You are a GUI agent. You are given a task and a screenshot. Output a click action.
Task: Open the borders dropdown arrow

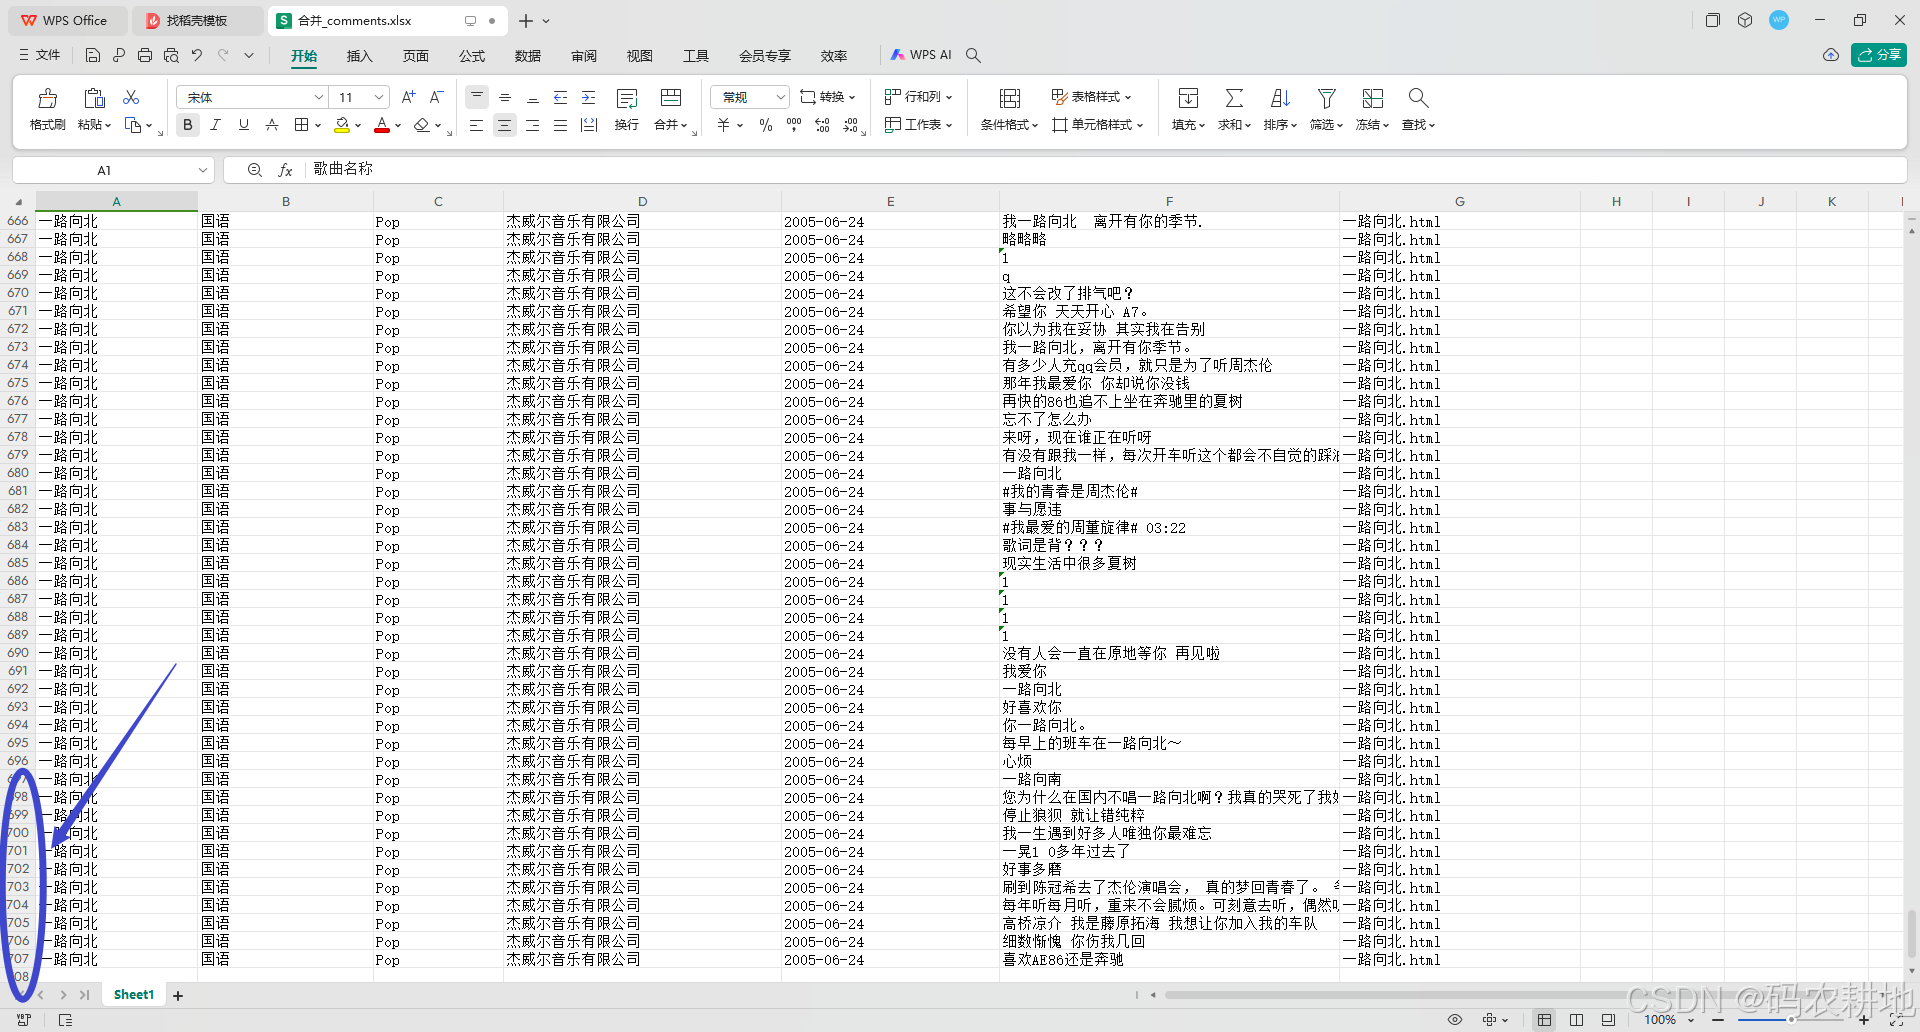pos(318,125)
